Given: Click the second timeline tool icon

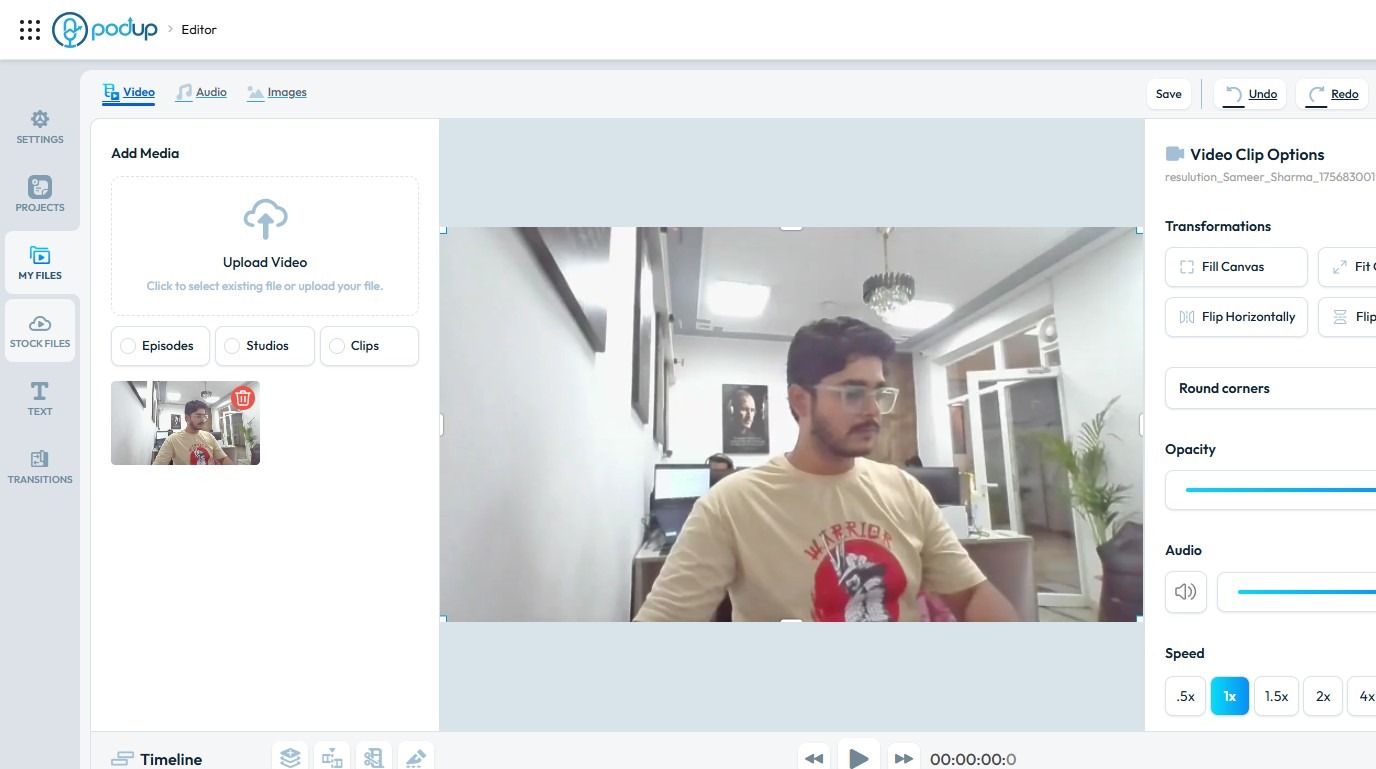Looking at the screenshot, I should pos(332,758).
